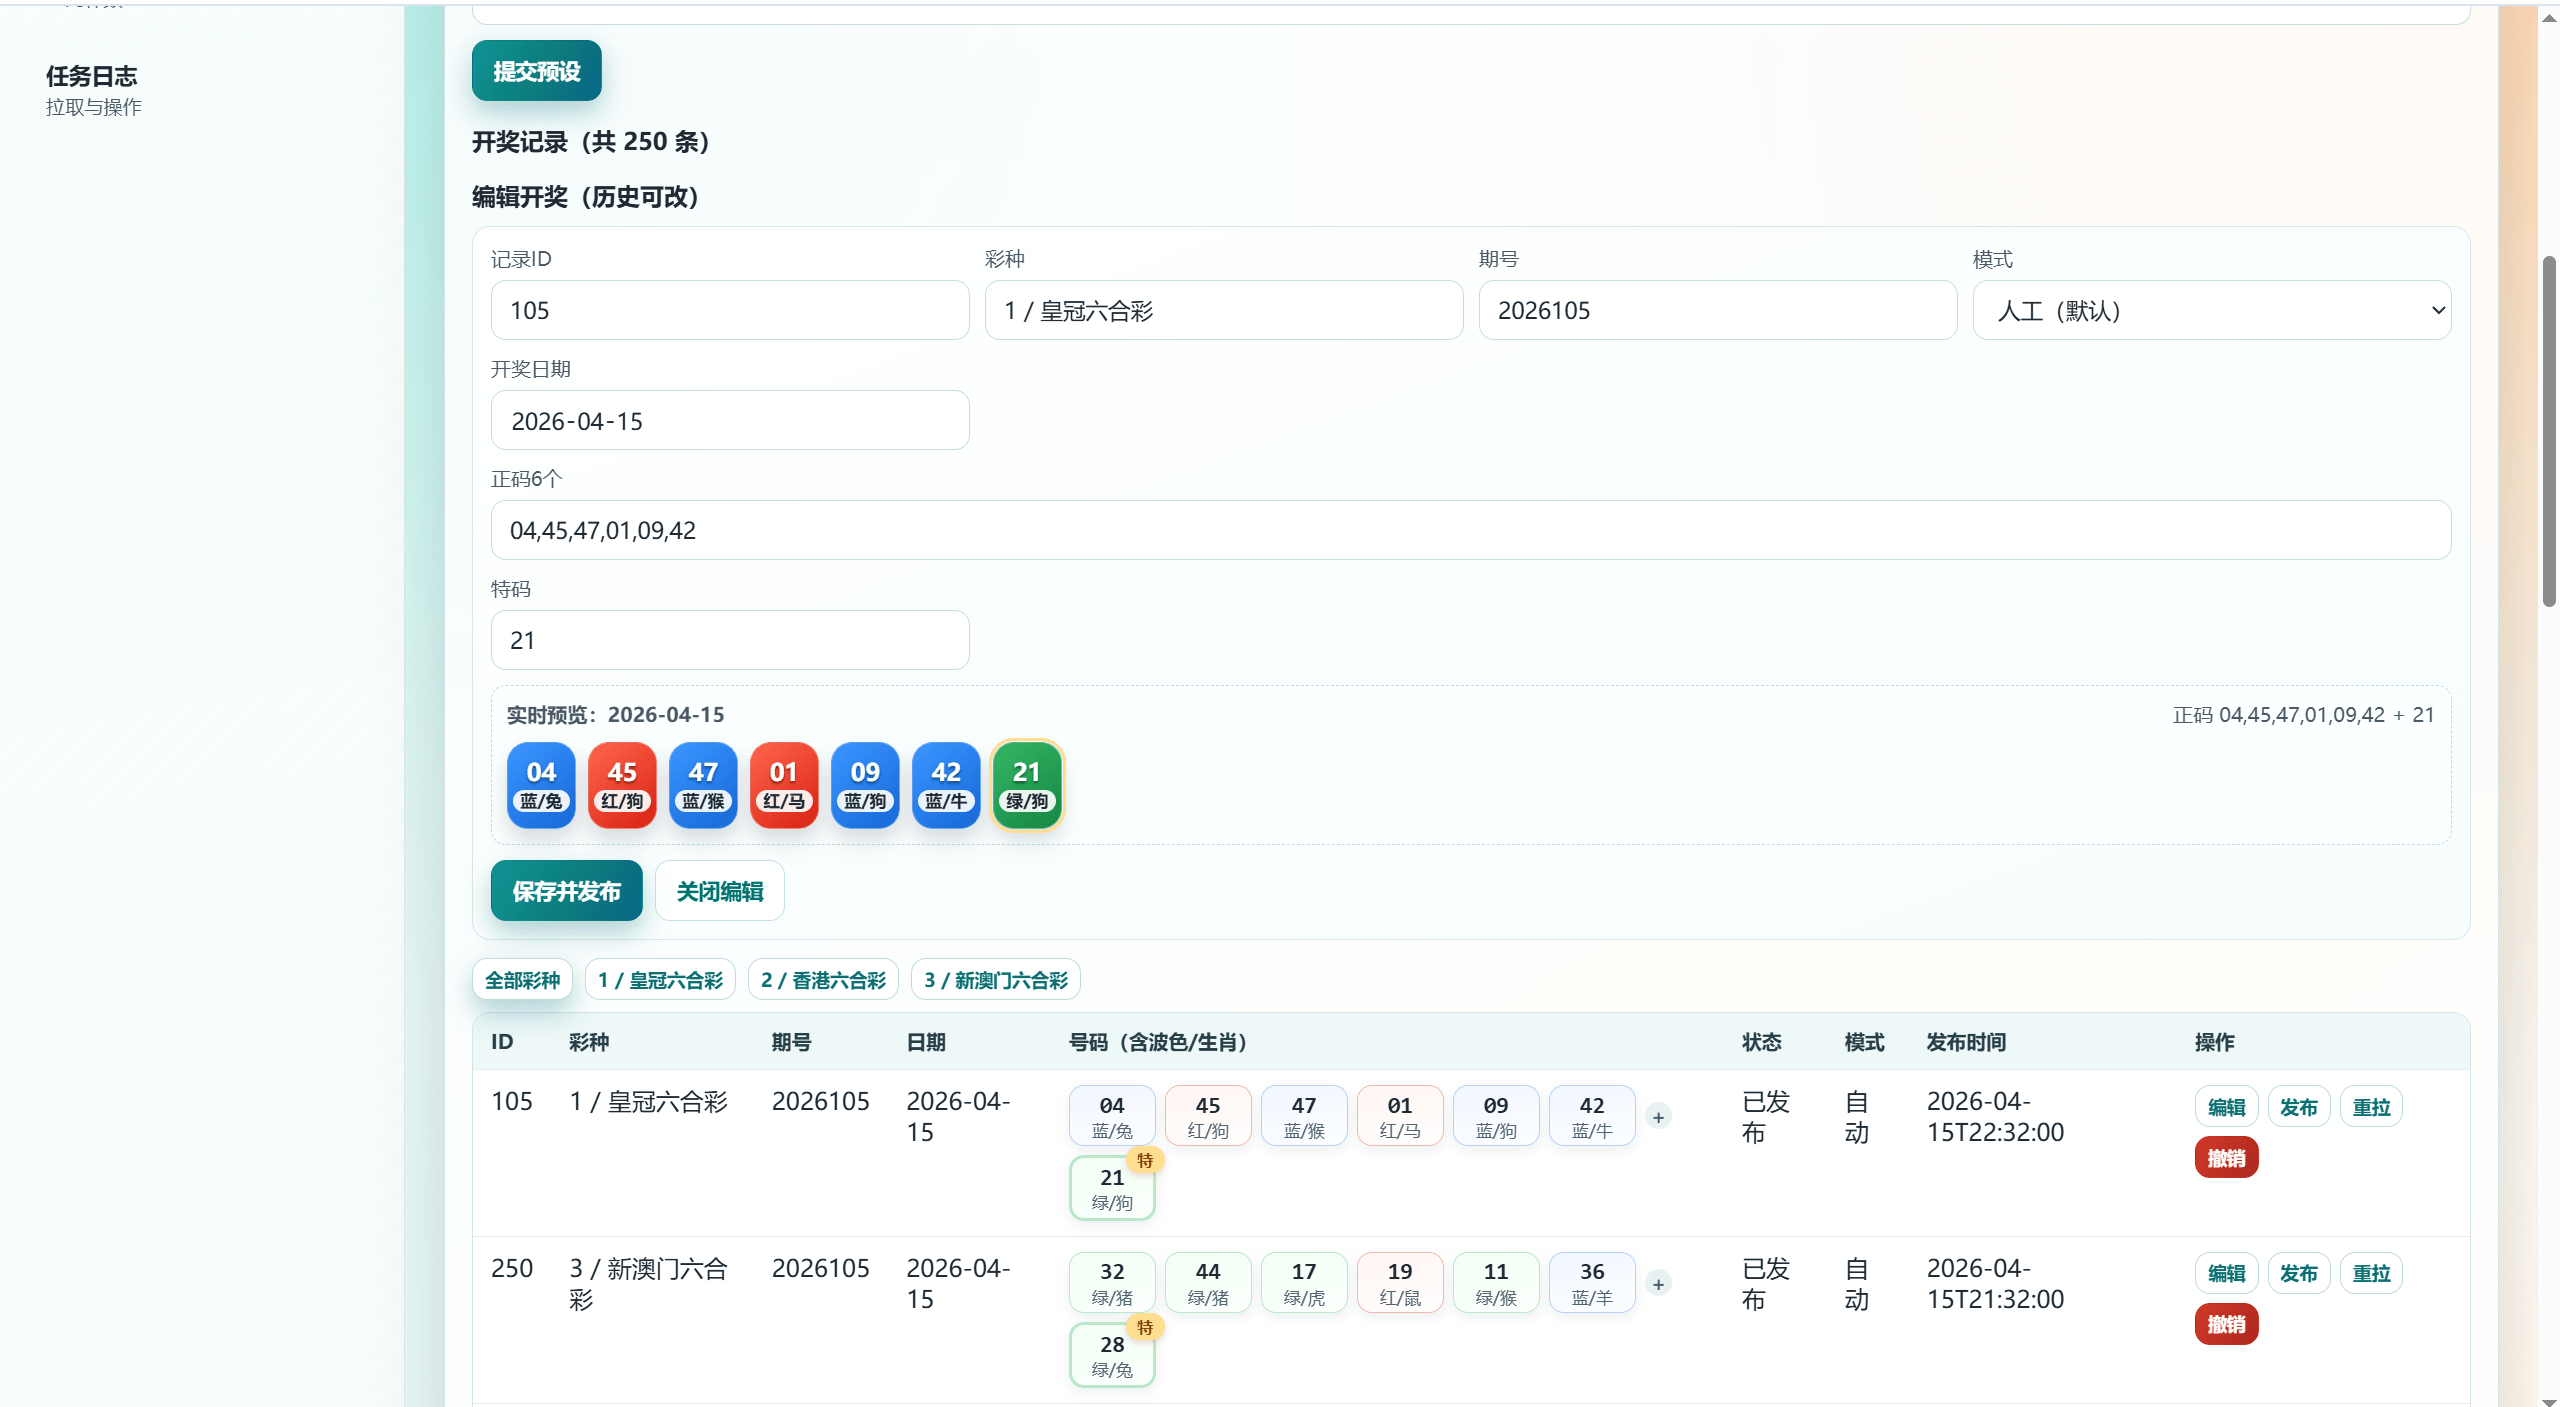Click blue preview ball 09 蓝/狗
The height and width of the screenshot is (1407, 2560).
click(865, 785)
